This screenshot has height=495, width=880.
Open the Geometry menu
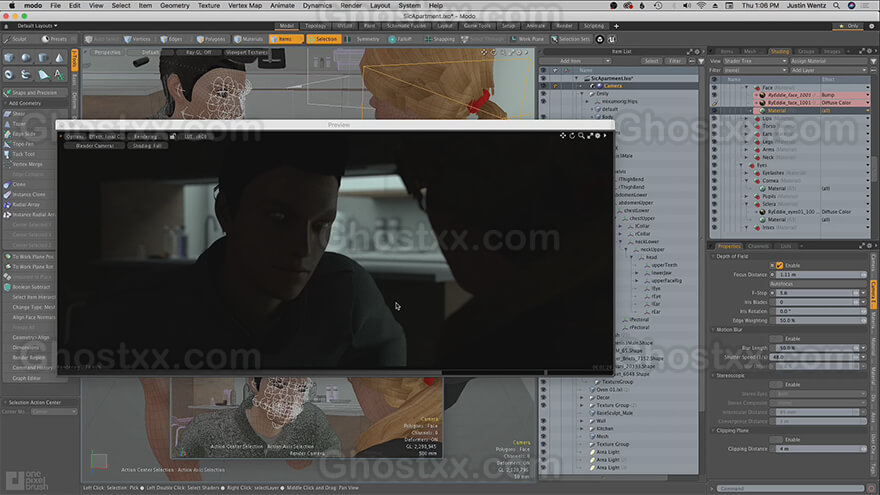pos(175,6)
